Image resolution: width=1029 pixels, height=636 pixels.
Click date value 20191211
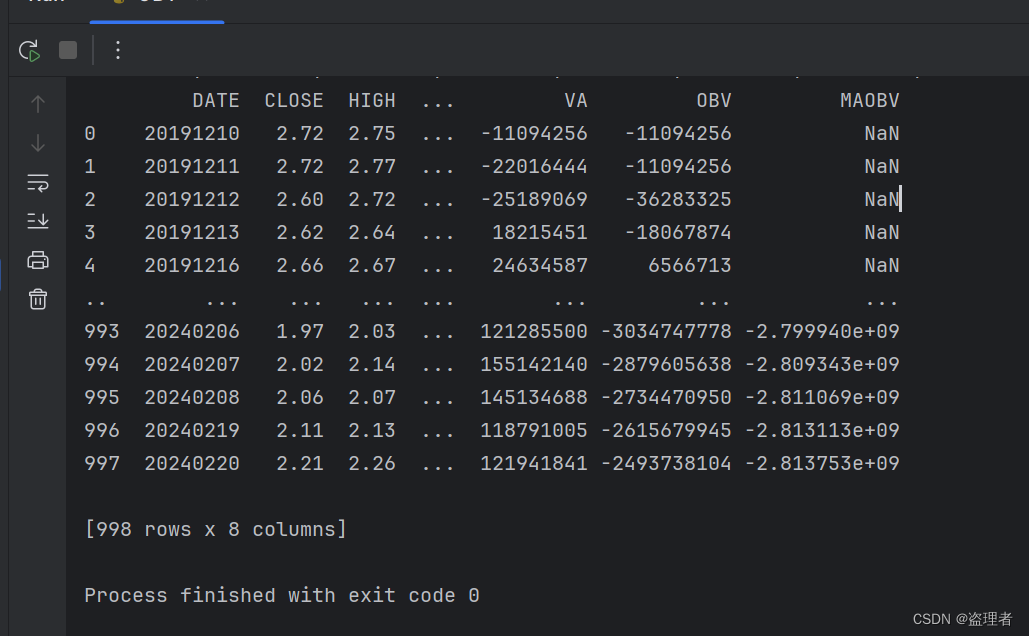tap(192, 166)
